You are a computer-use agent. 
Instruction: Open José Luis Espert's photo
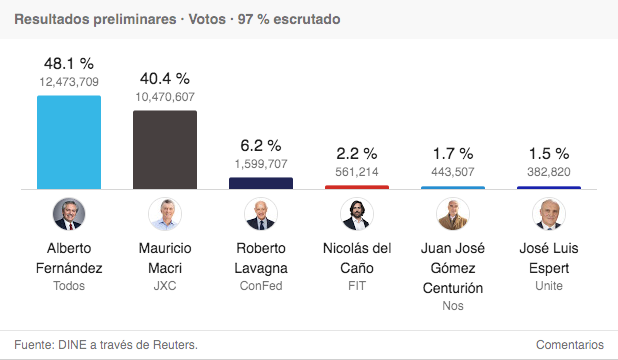pyautogui.click(x=549, y=214)
